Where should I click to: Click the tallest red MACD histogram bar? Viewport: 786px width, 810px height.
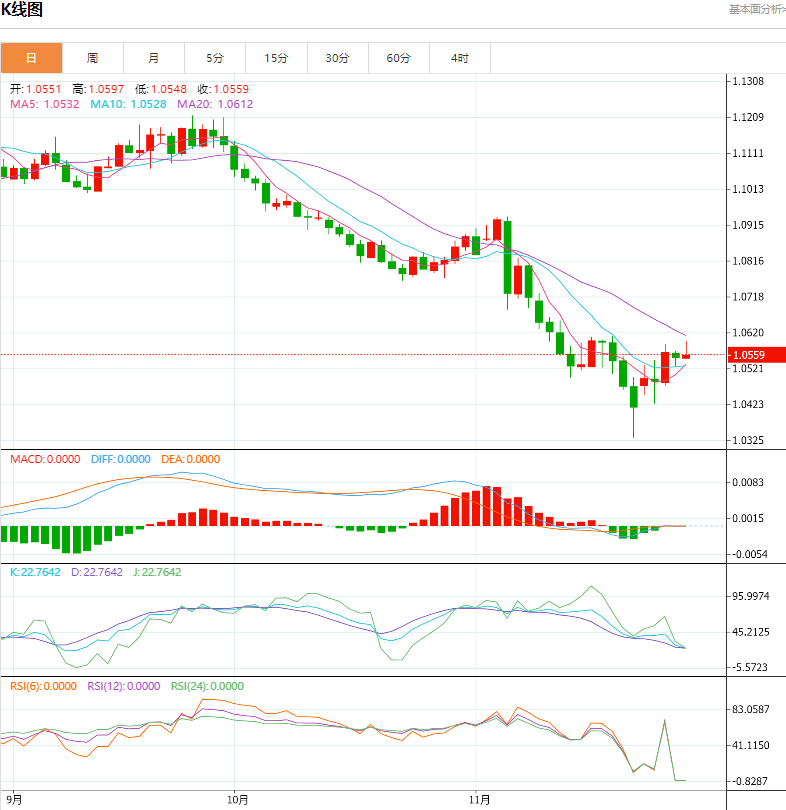(x=486, y=506)
